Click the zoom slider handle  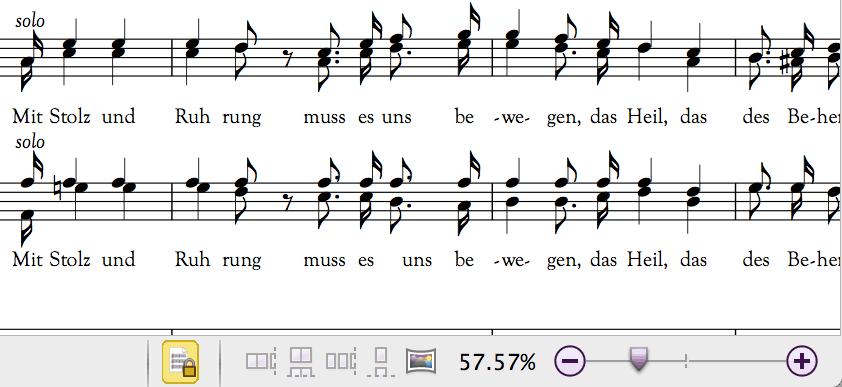coord(638,359)
